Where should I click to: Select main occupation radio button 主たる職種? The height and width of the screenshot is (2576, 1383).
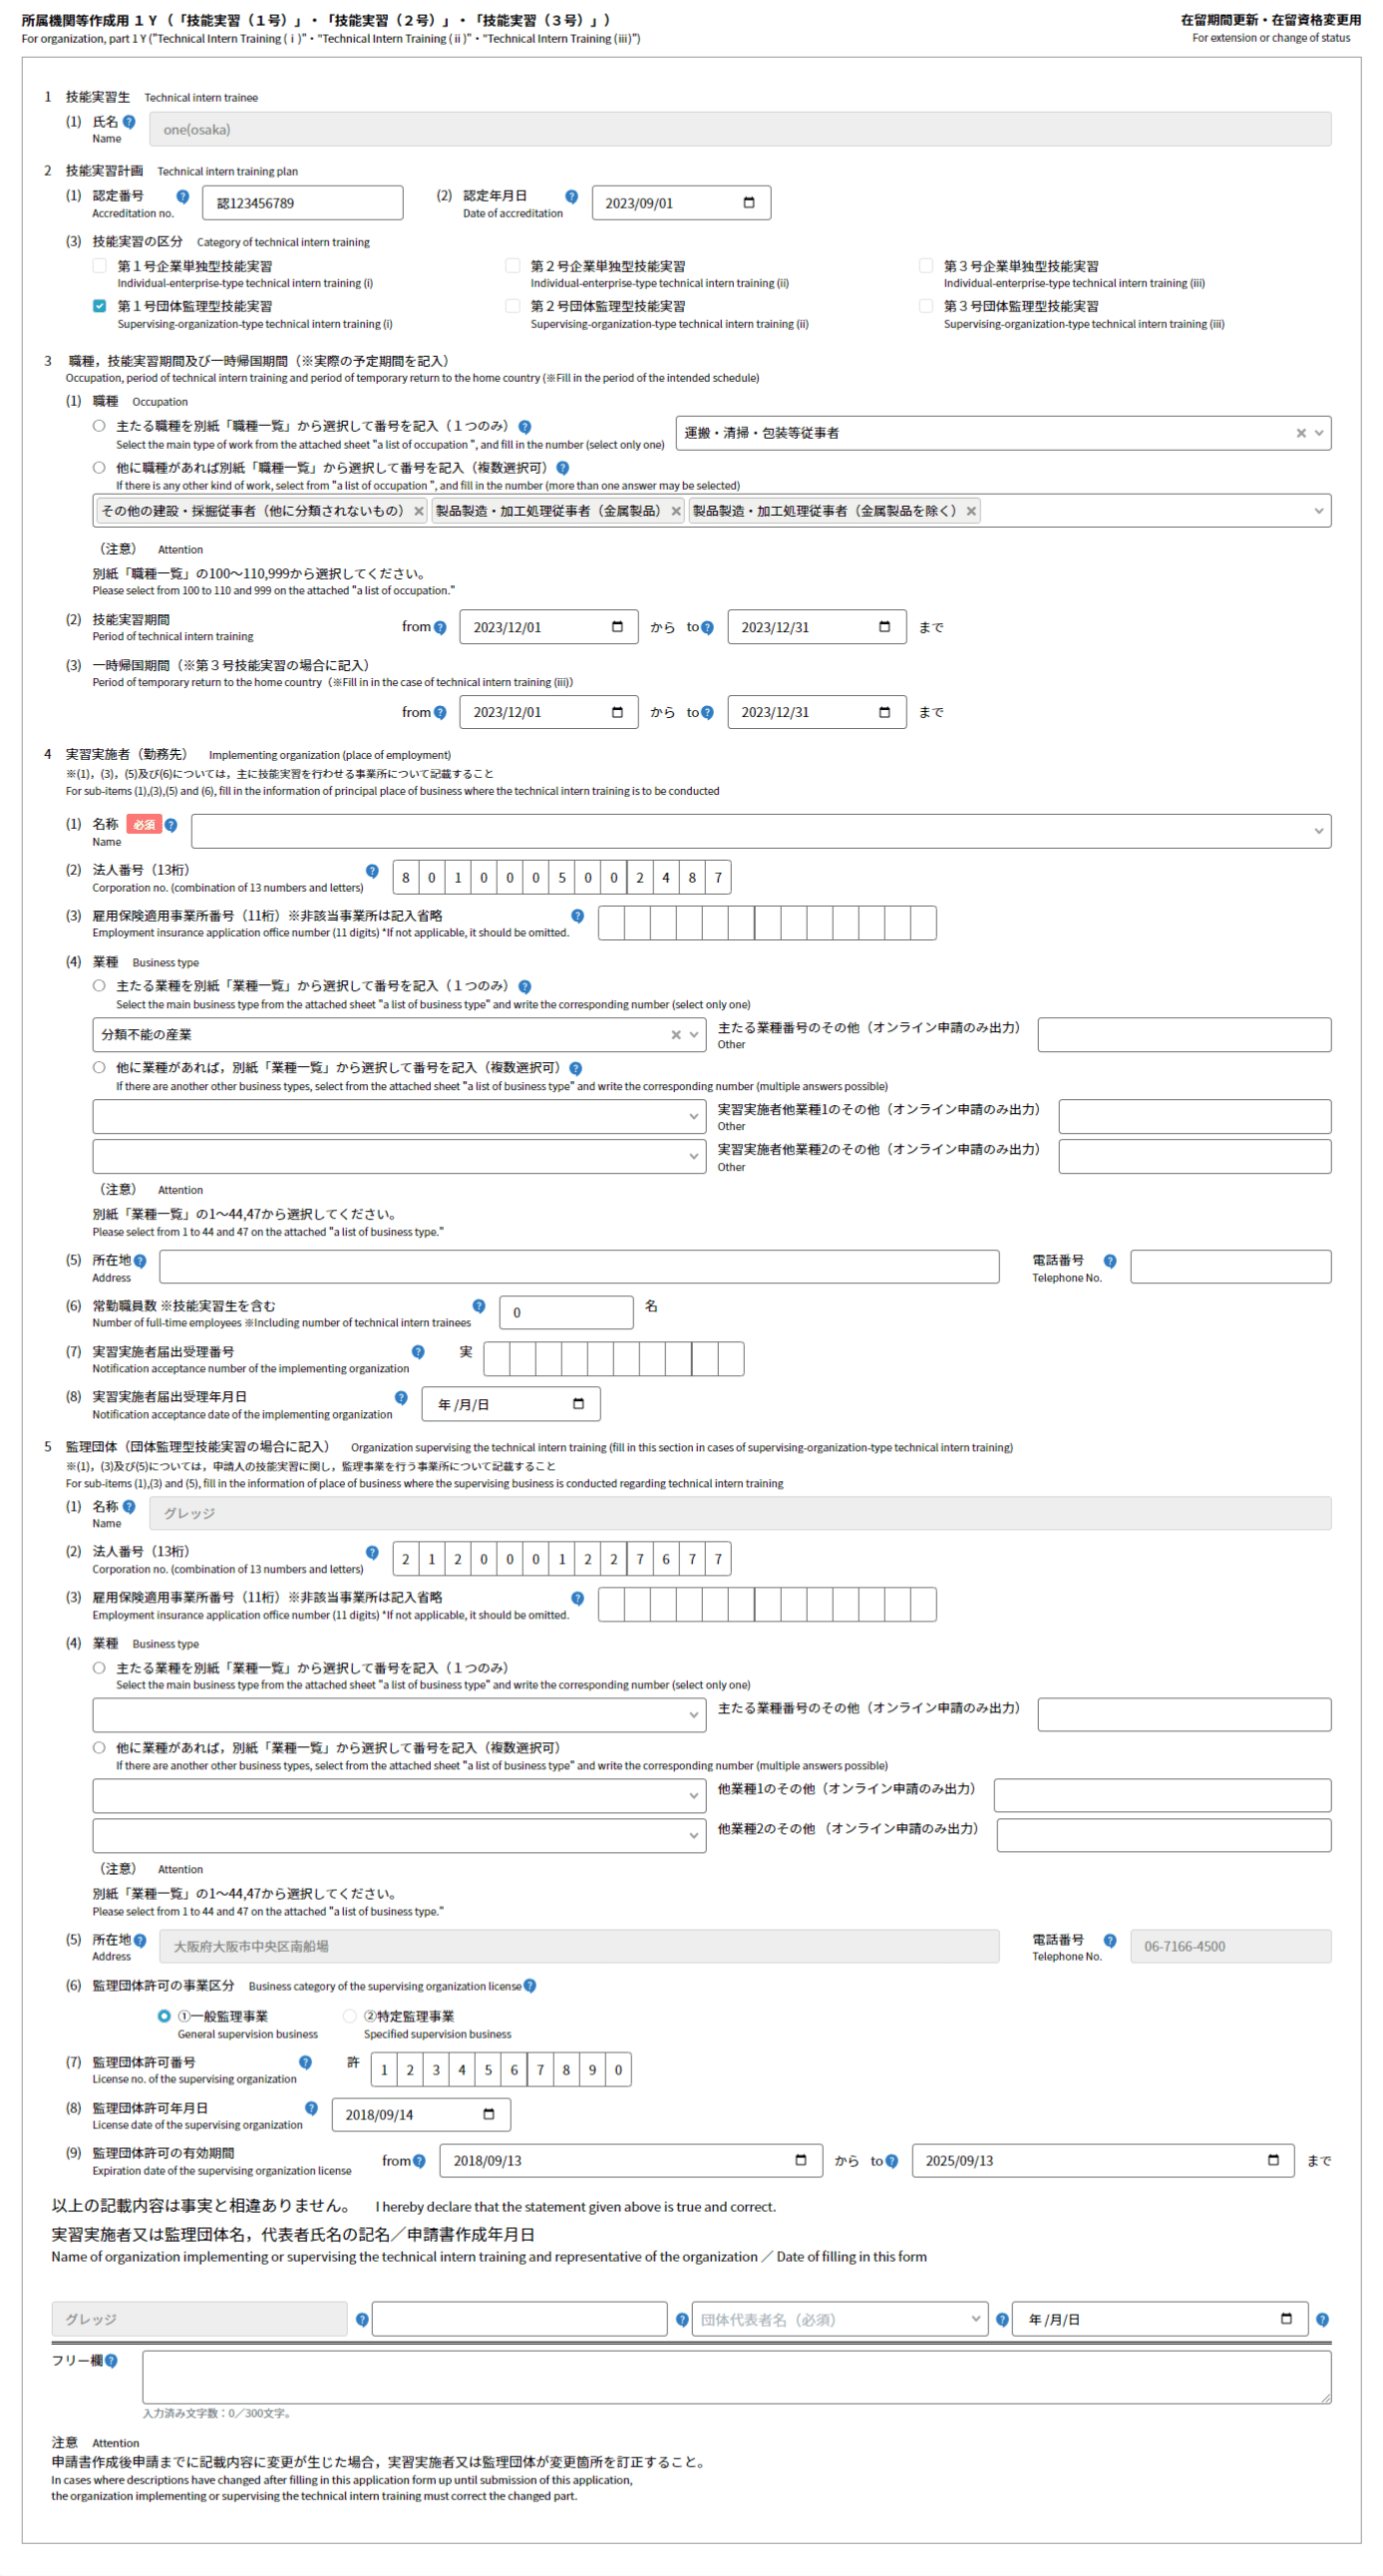click(x=99, y=426)
